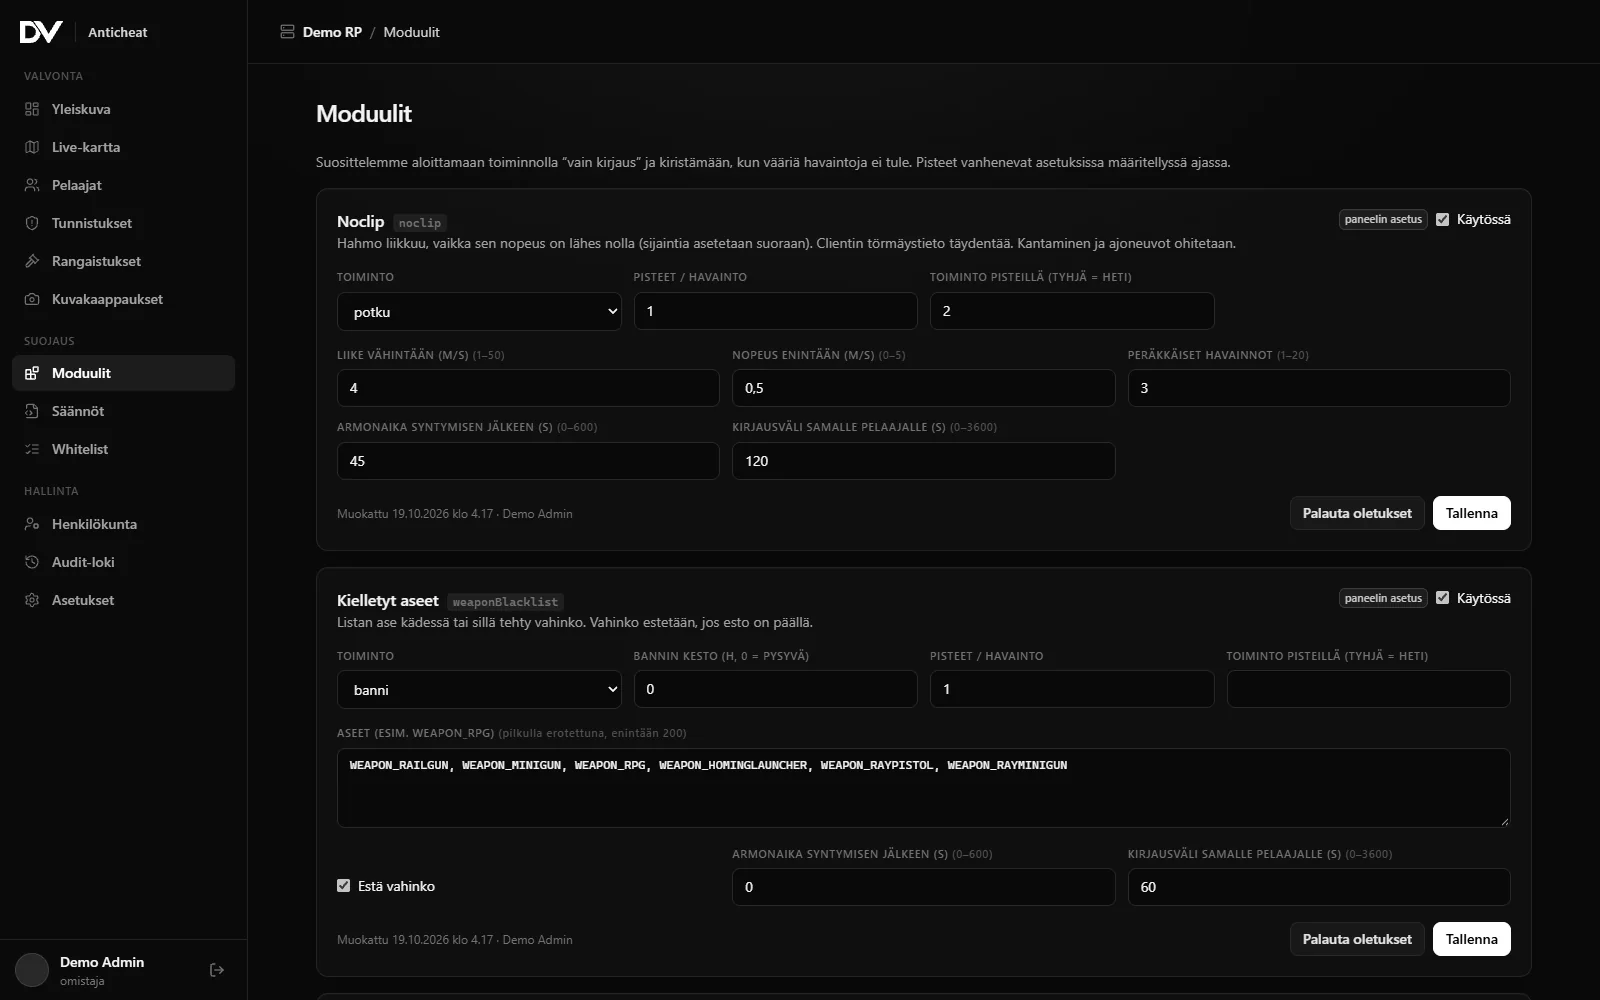Image resolution: width=1600 pixels, height=1000 pixels.
Task: Click Palauta oletukset for Kielletyt aseet
Action: click(1357, 939)
